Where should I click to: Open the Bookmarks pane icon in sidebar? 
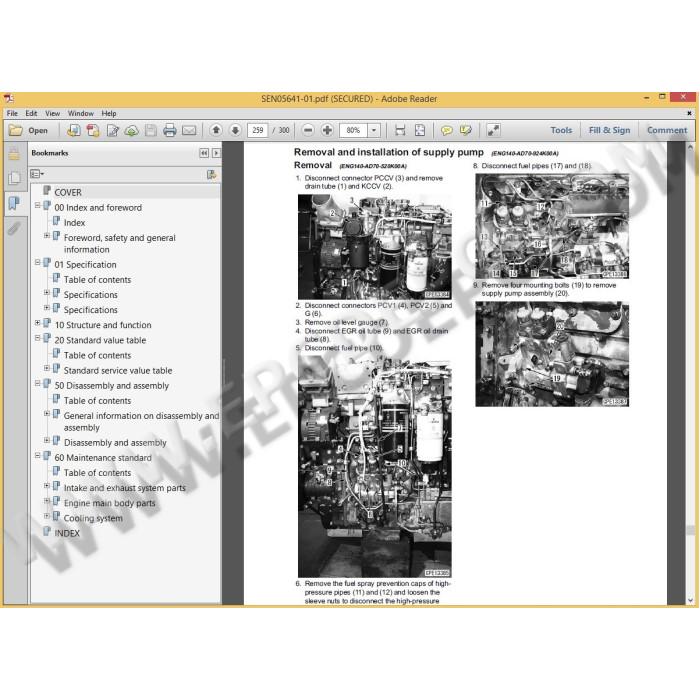pos(14,204)
